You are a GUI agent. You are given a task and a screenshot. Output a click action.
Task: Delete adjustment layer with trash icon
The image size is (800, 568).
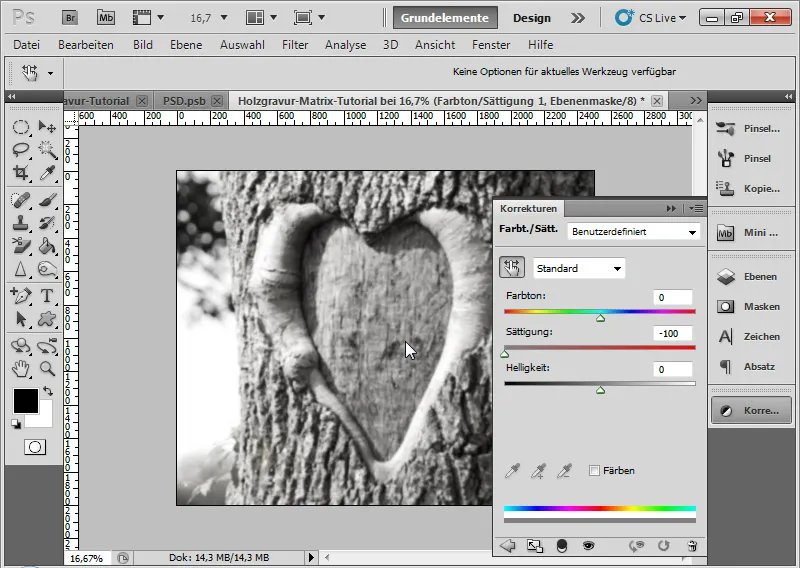tap(692, 546)
